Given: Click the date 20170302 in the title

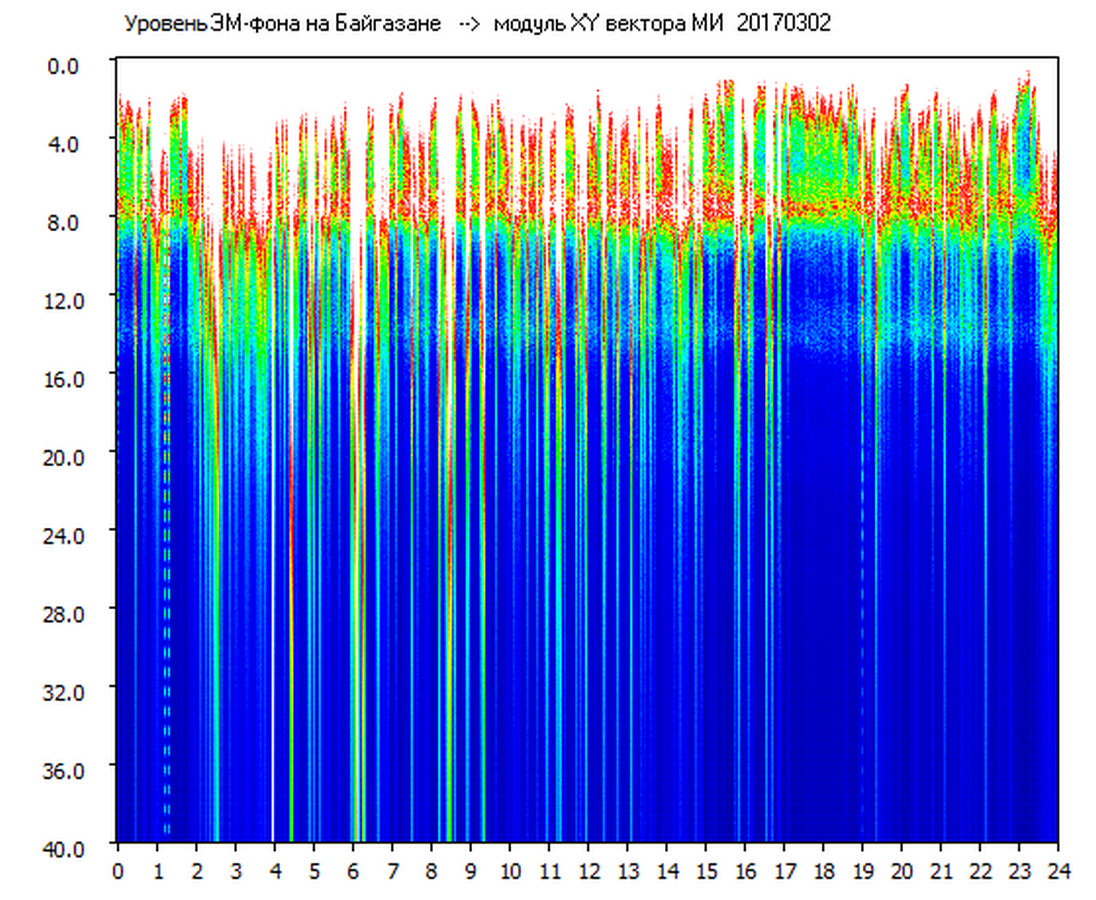Looking at the screenshot, I should point(783,24).
